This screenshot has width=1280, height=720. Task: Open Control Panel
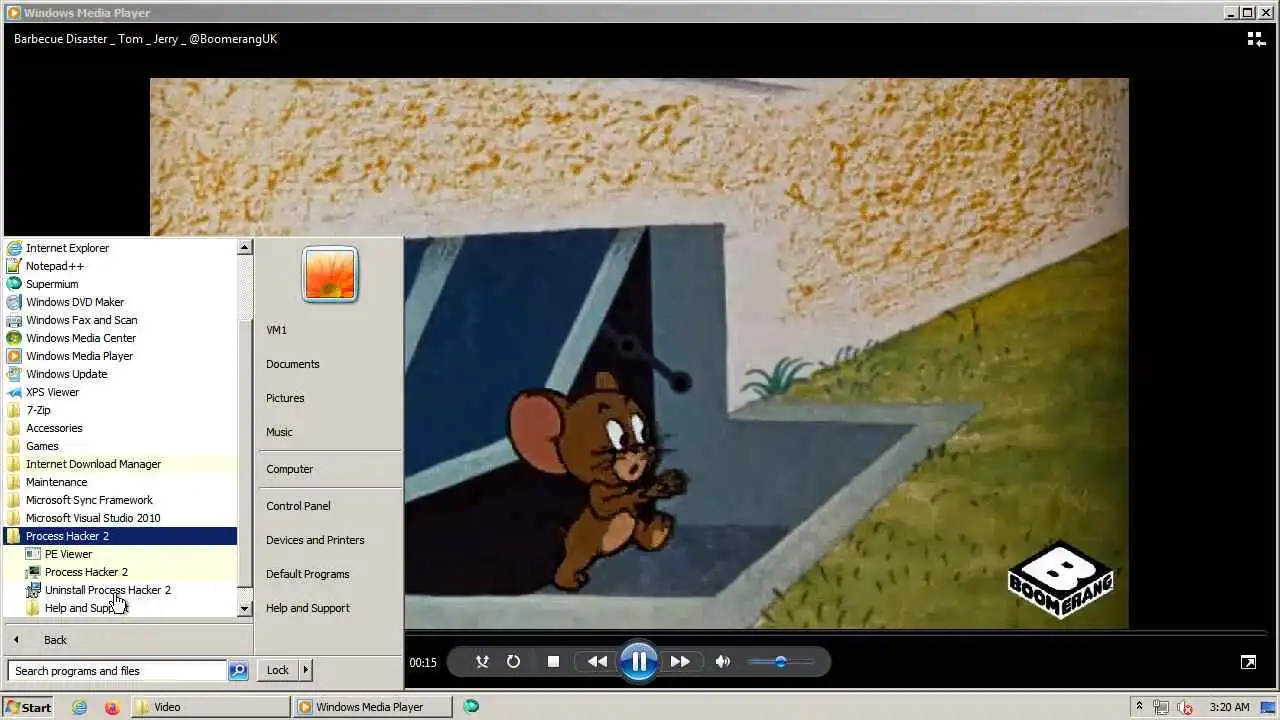[330, 506]
